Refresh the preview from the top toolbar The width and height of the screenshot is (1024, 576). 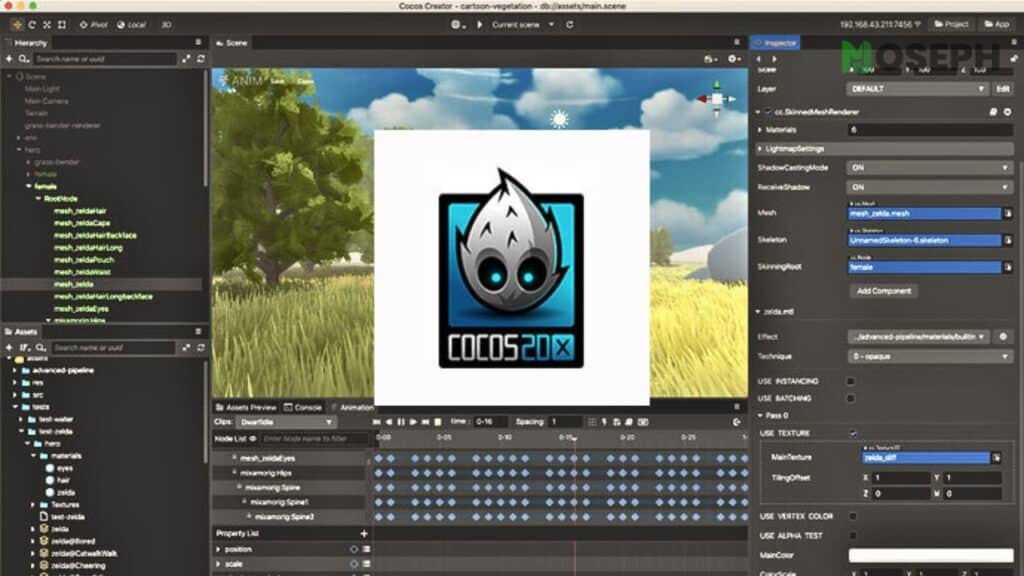569,25
